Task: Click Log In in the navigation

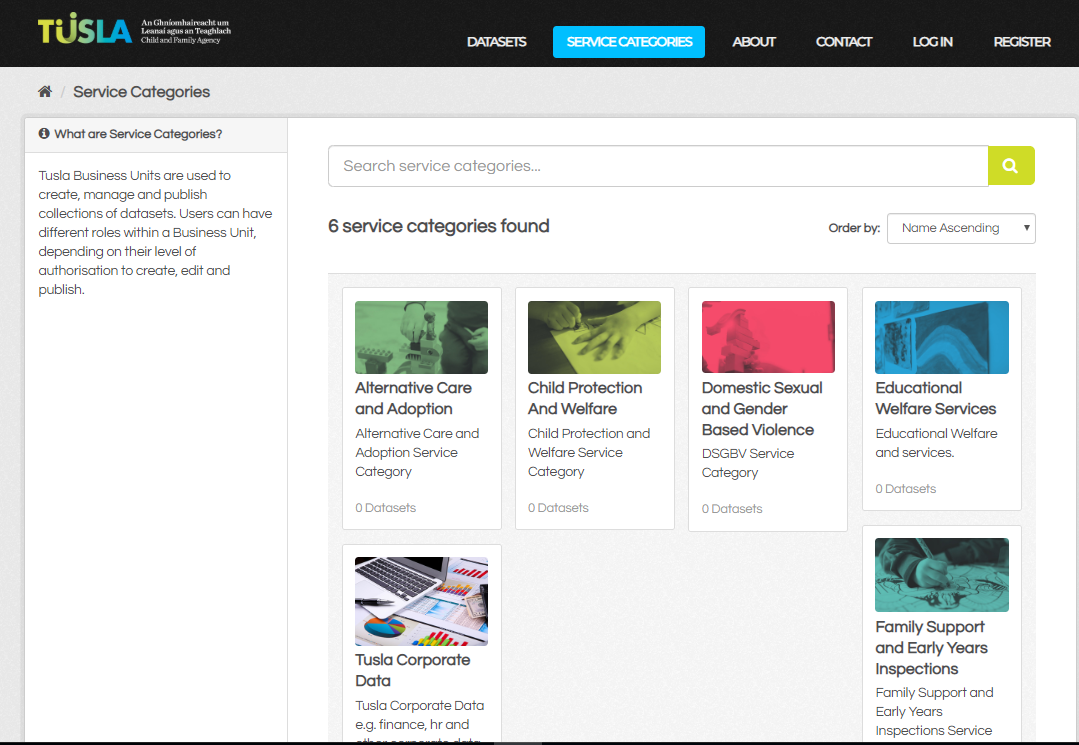Action: tap(932, 42)
